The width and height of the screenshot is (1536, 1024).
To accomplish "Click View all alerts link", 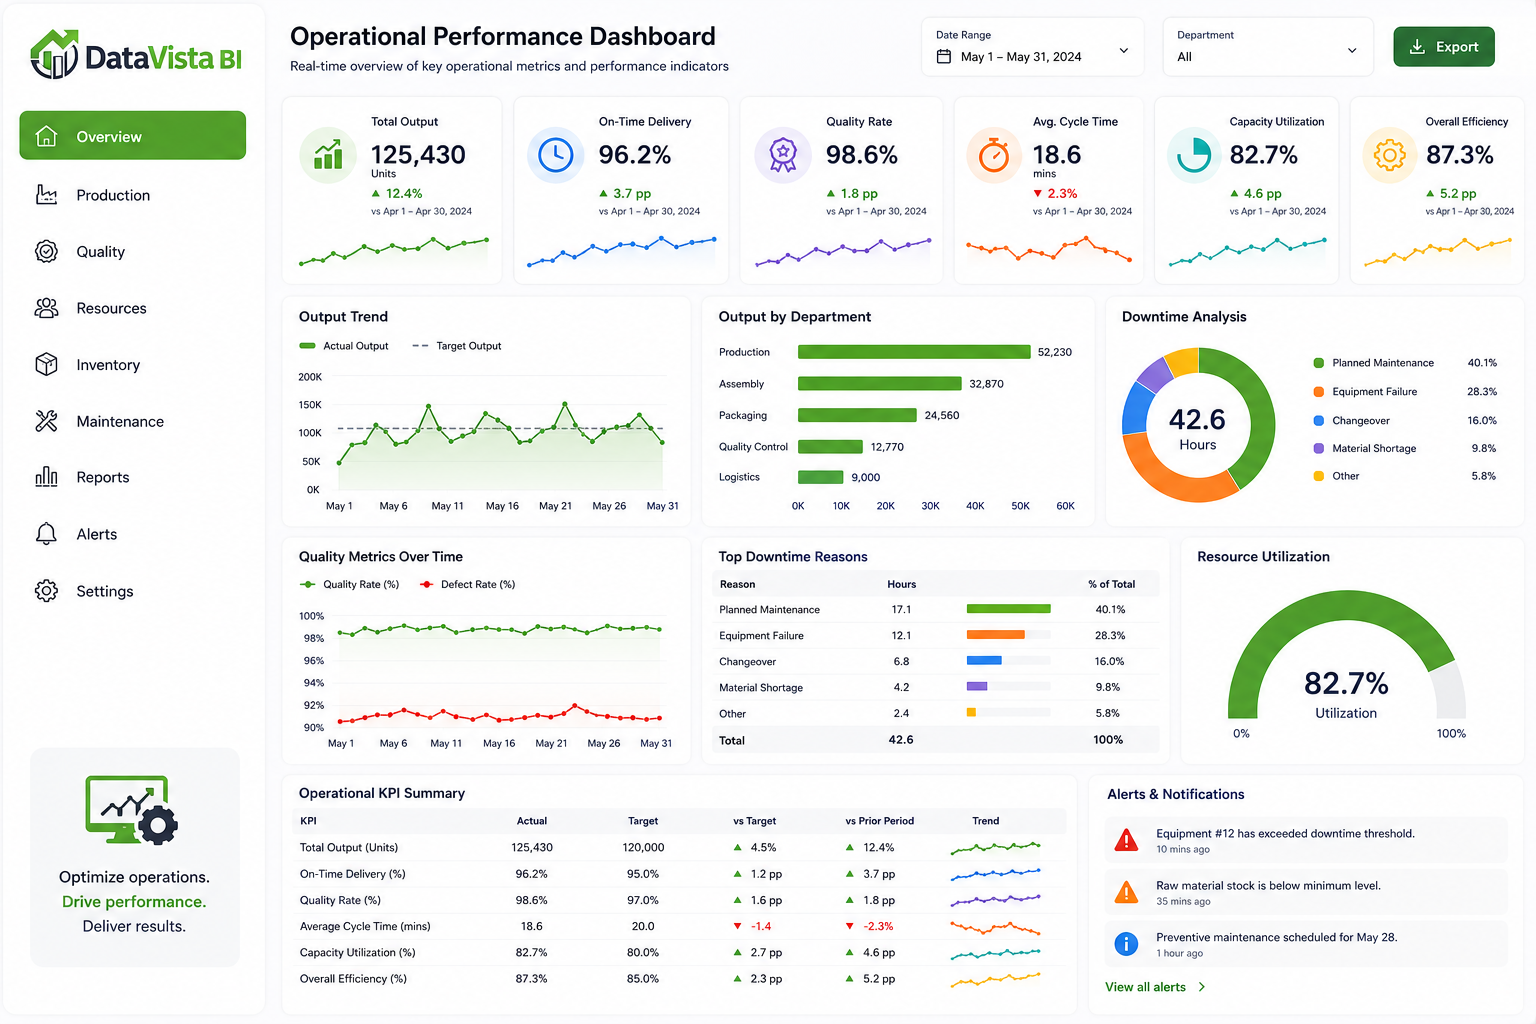I will pyautogui.click(x=1145, y=987).
